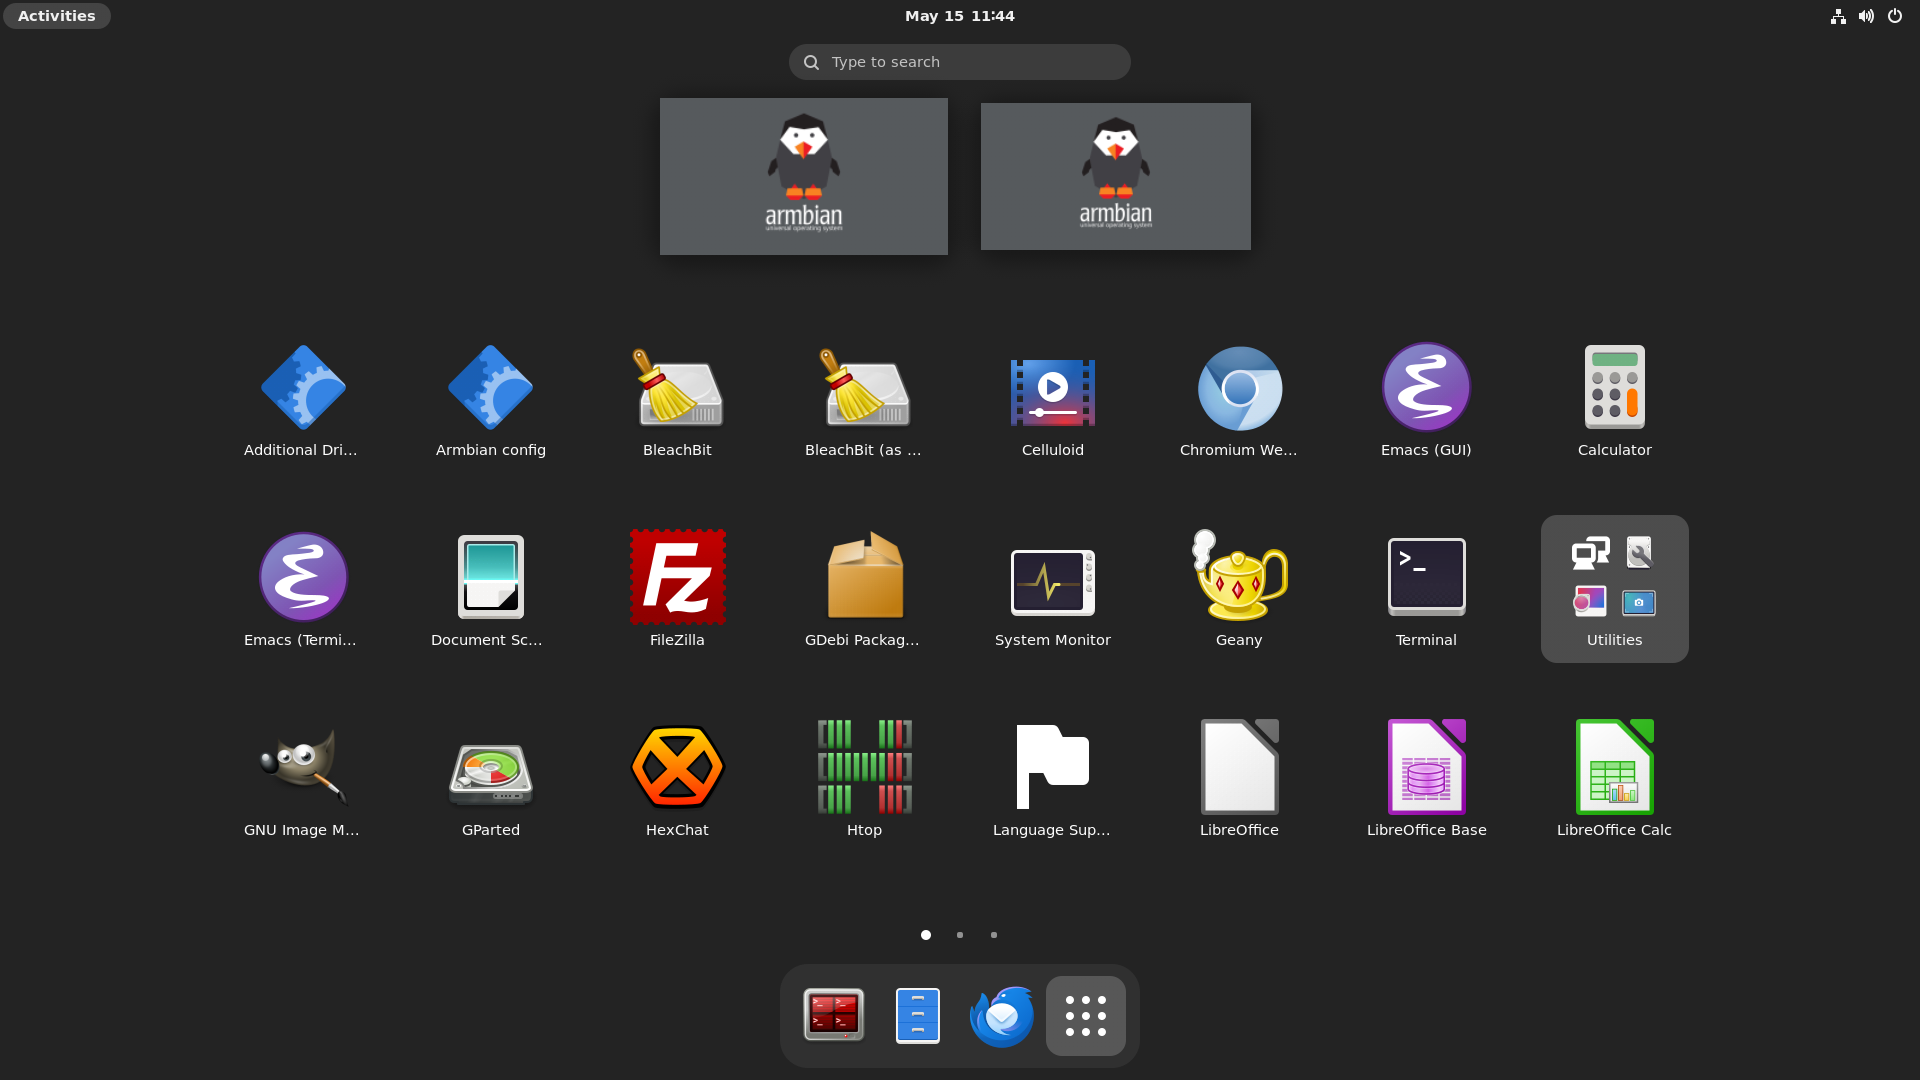Viewport: 1920px width, 1080px height.
Task: Launch Chromium Web Browser
Action: [x=1239, y=400]
